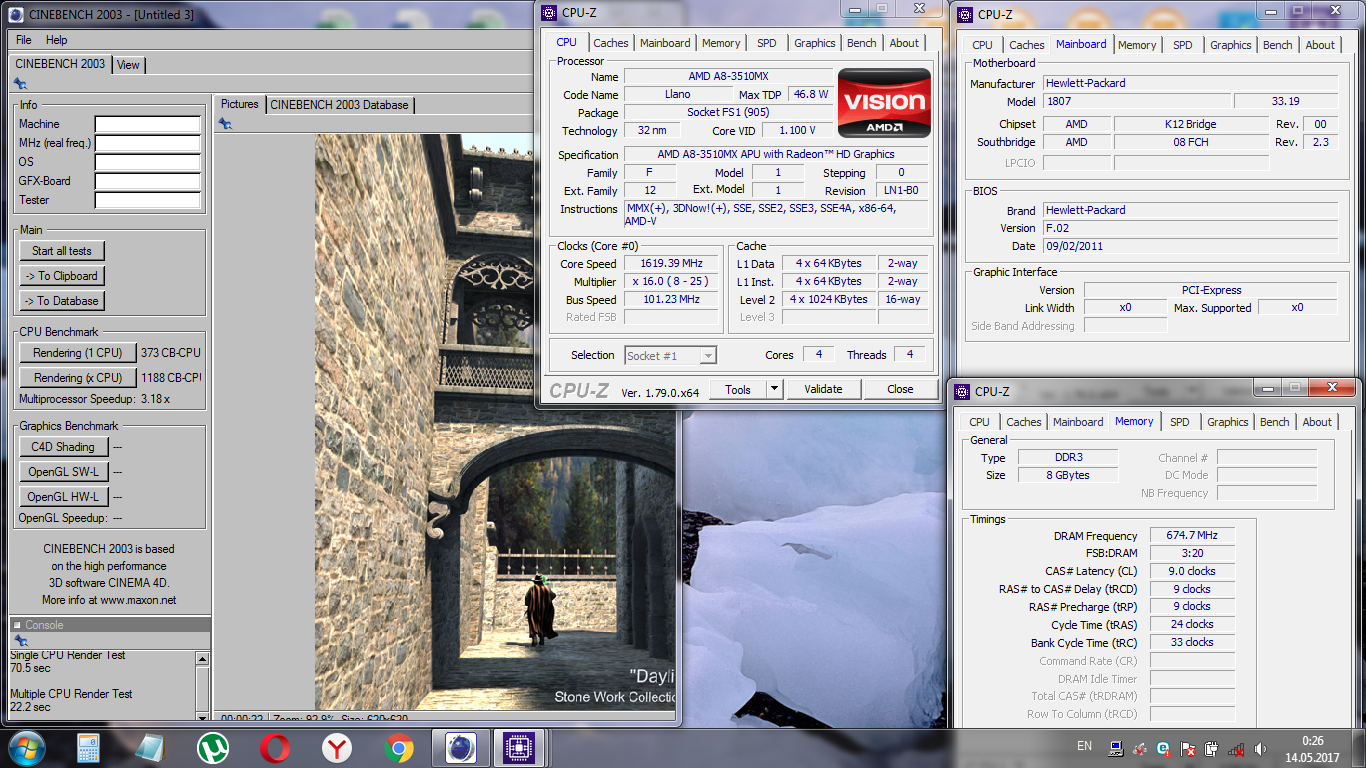
Task: Click the CPU-Z title icon in the CPU tab window
Action: [x=549, y=13]
